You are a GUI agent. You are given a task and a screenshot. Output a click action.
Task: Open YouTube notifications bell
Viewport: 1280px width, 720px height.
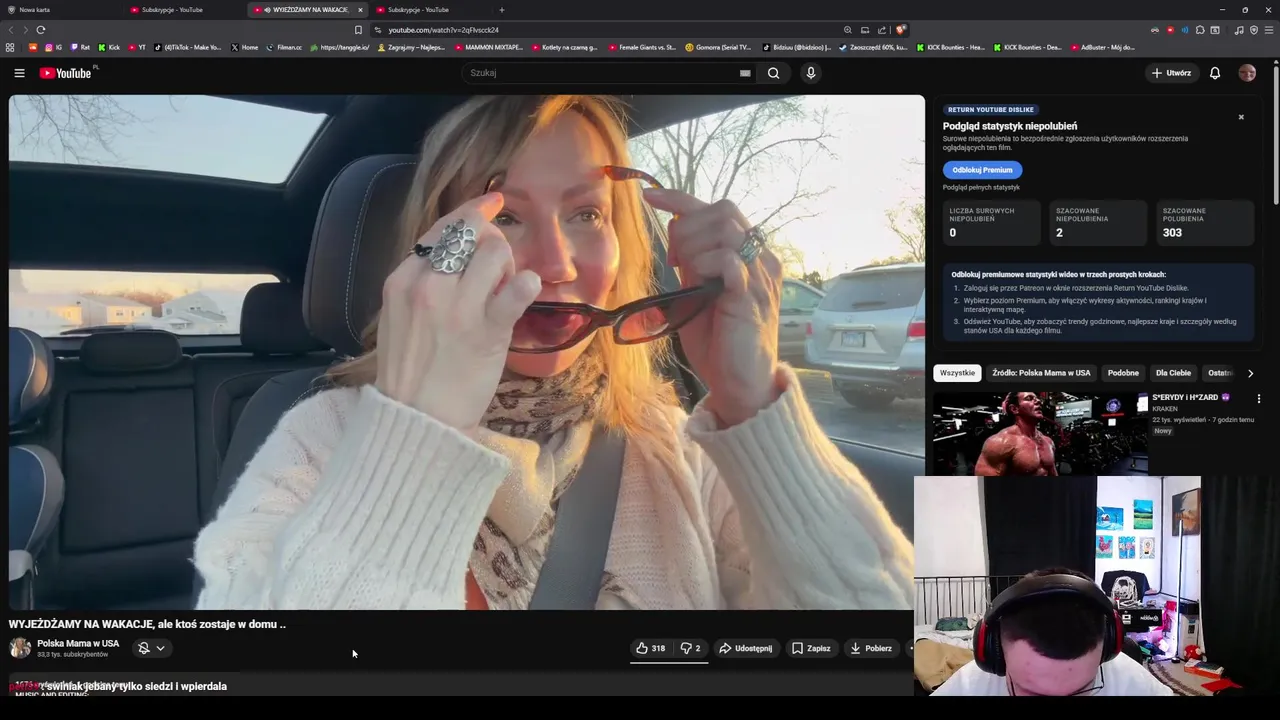pyautogui.click(x=1215, y=73)
